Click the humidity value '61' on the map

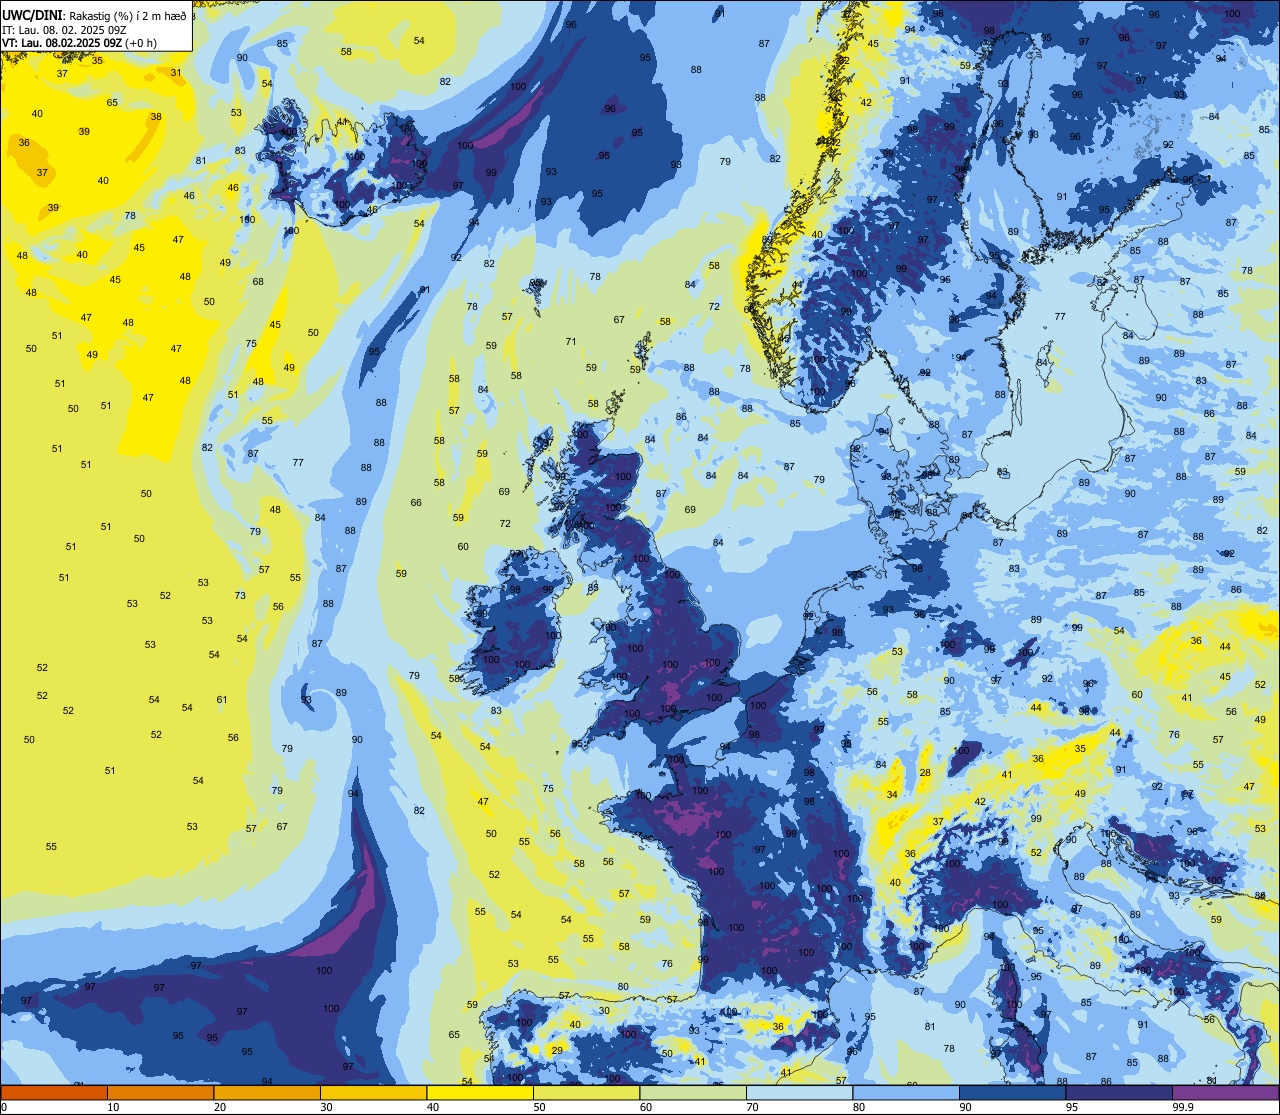222,700
